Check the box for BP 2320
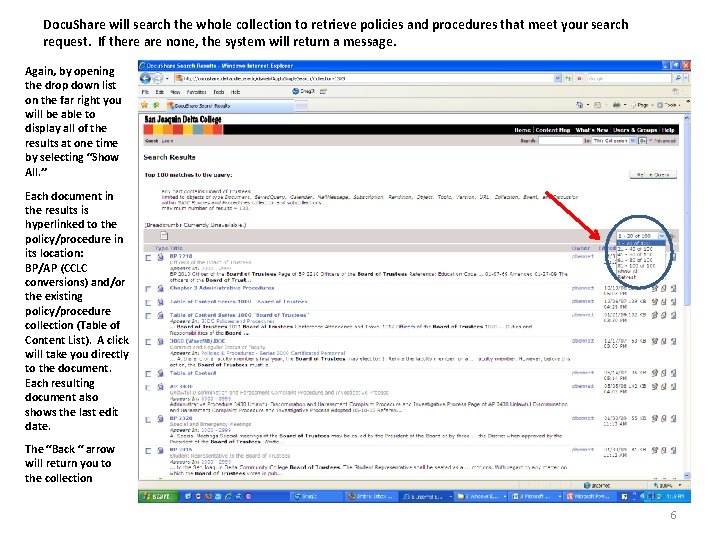Screen dimensions: 720x540 [148, 420]
